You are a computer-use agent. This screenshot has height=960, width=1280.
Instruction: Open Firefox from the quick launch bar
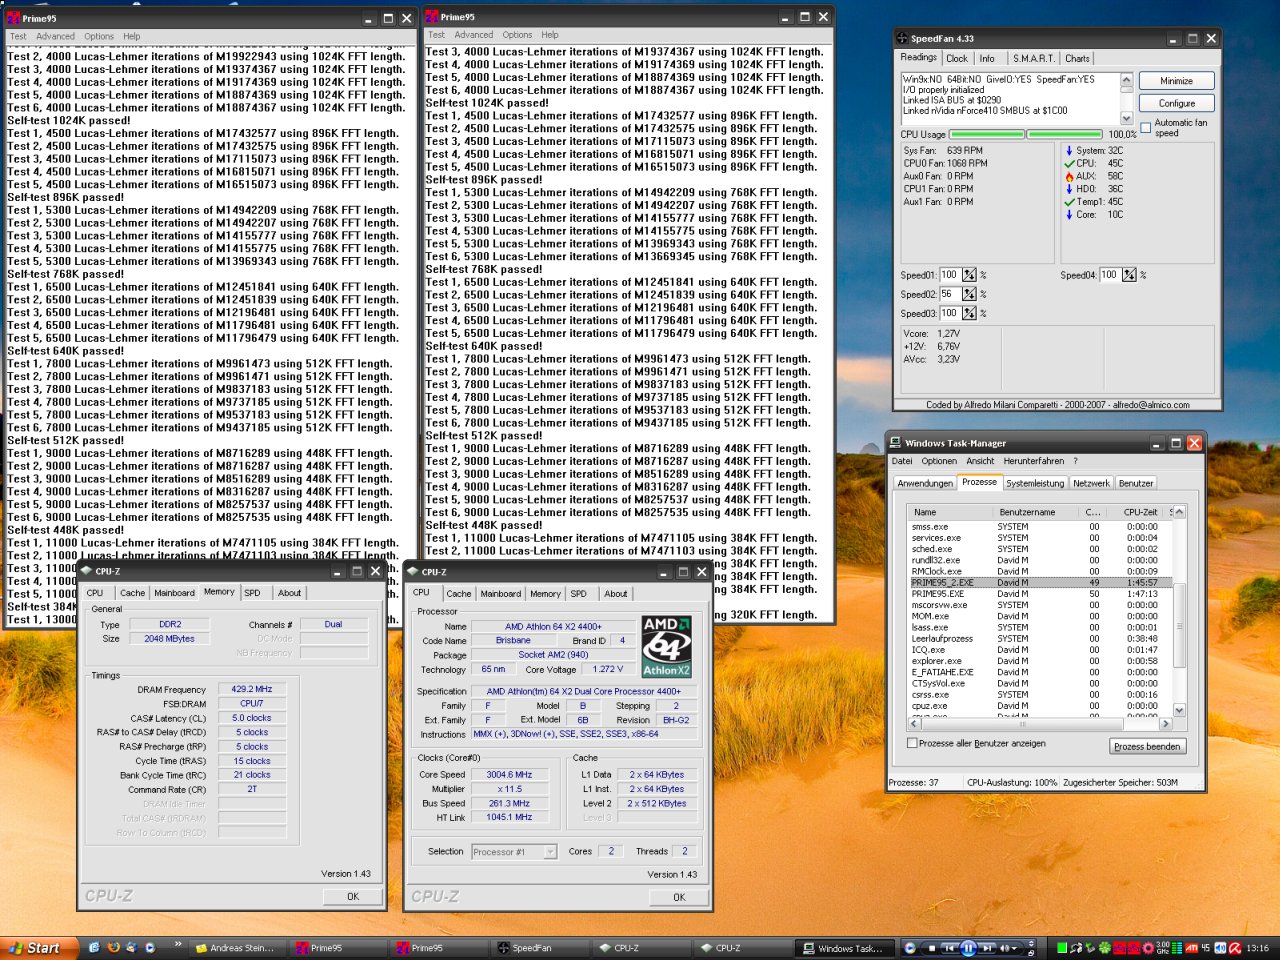point(113,947)
